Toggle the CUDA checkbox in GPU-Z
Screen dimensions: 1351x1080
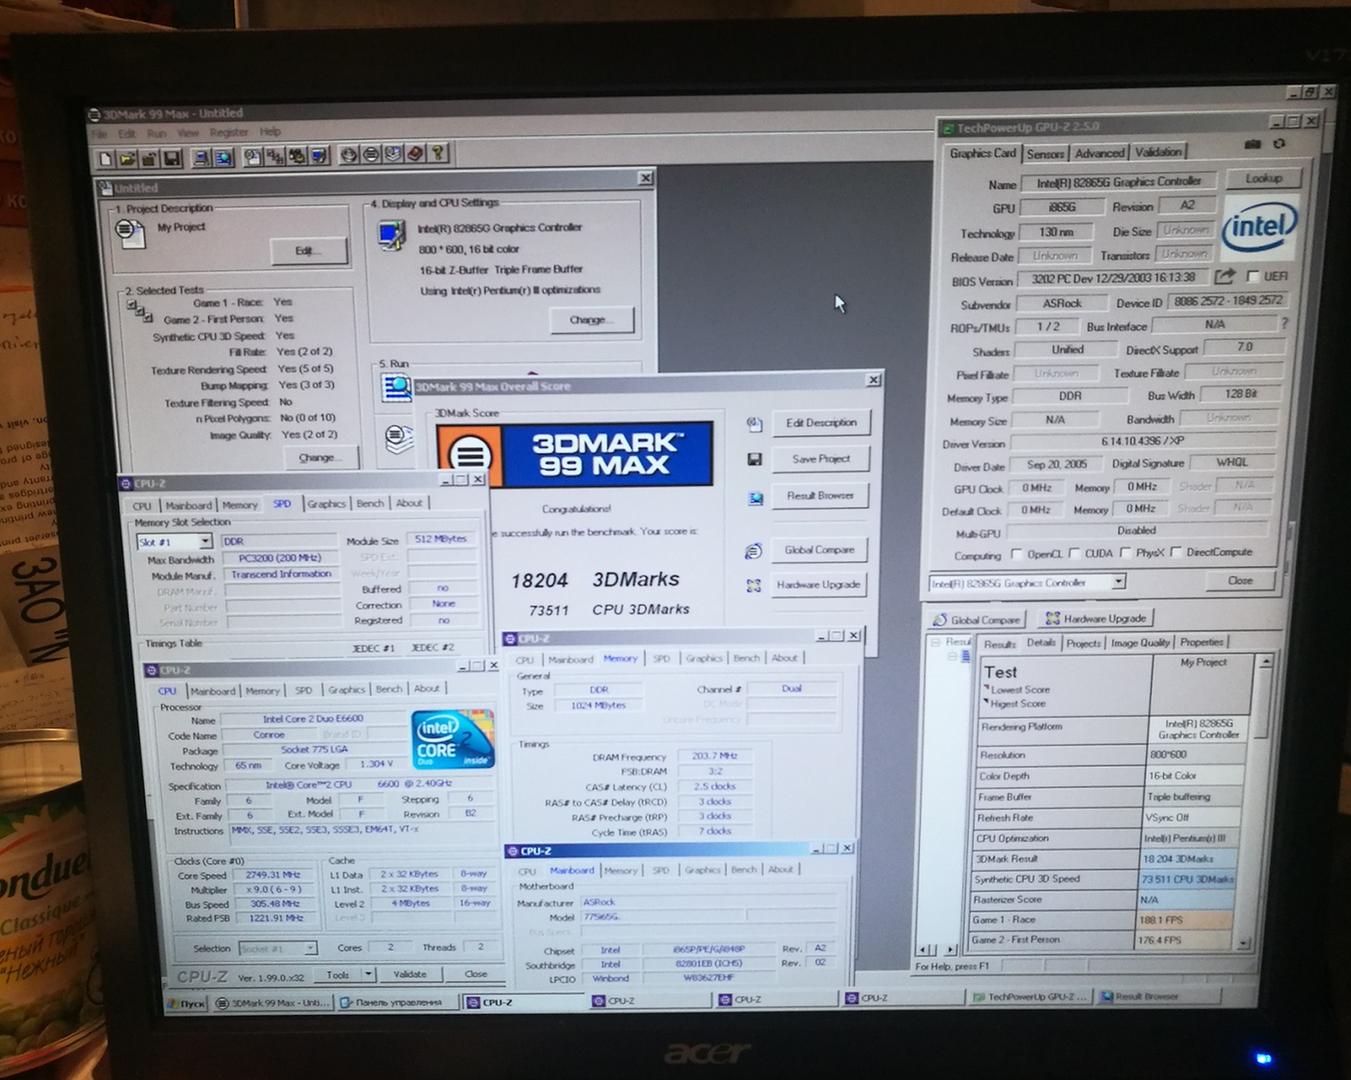coord(1074,553)
